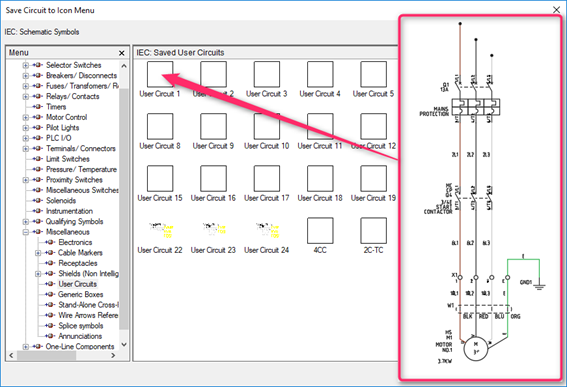Expand the Terminals/ Connectors tree node
Image resolution: width=567 pixels, height=387 pixels.
pyautogui.click(x=26, y=149)
